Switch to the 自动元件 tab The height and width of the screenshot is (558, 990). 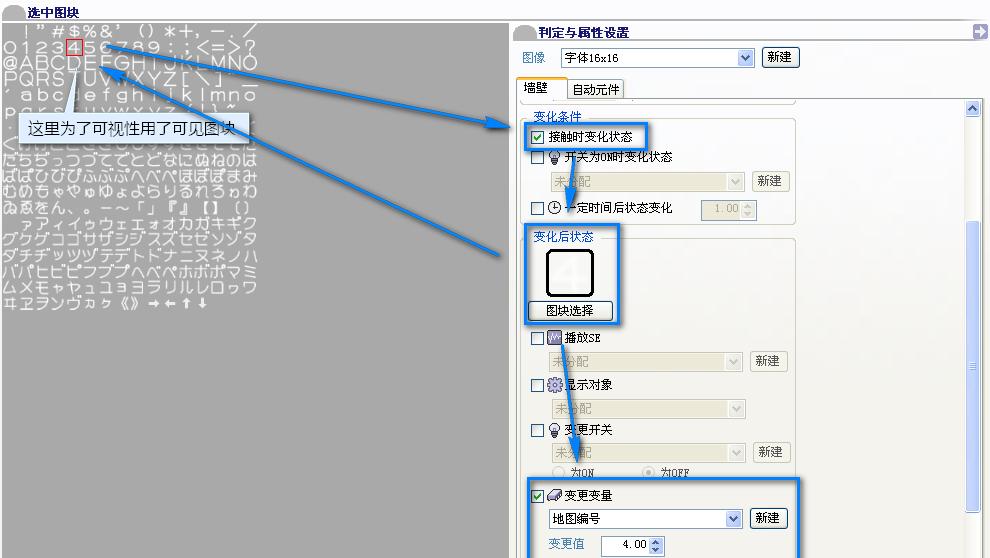coord(595,90)
